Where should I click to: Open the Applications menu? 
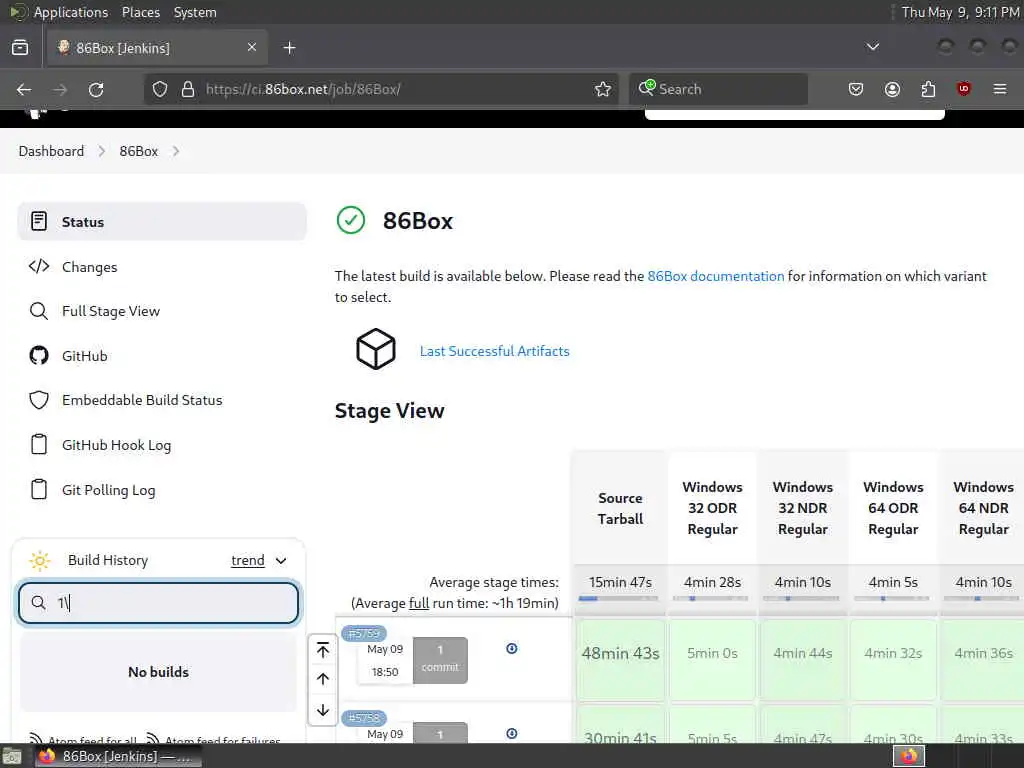tap(71, 12)
